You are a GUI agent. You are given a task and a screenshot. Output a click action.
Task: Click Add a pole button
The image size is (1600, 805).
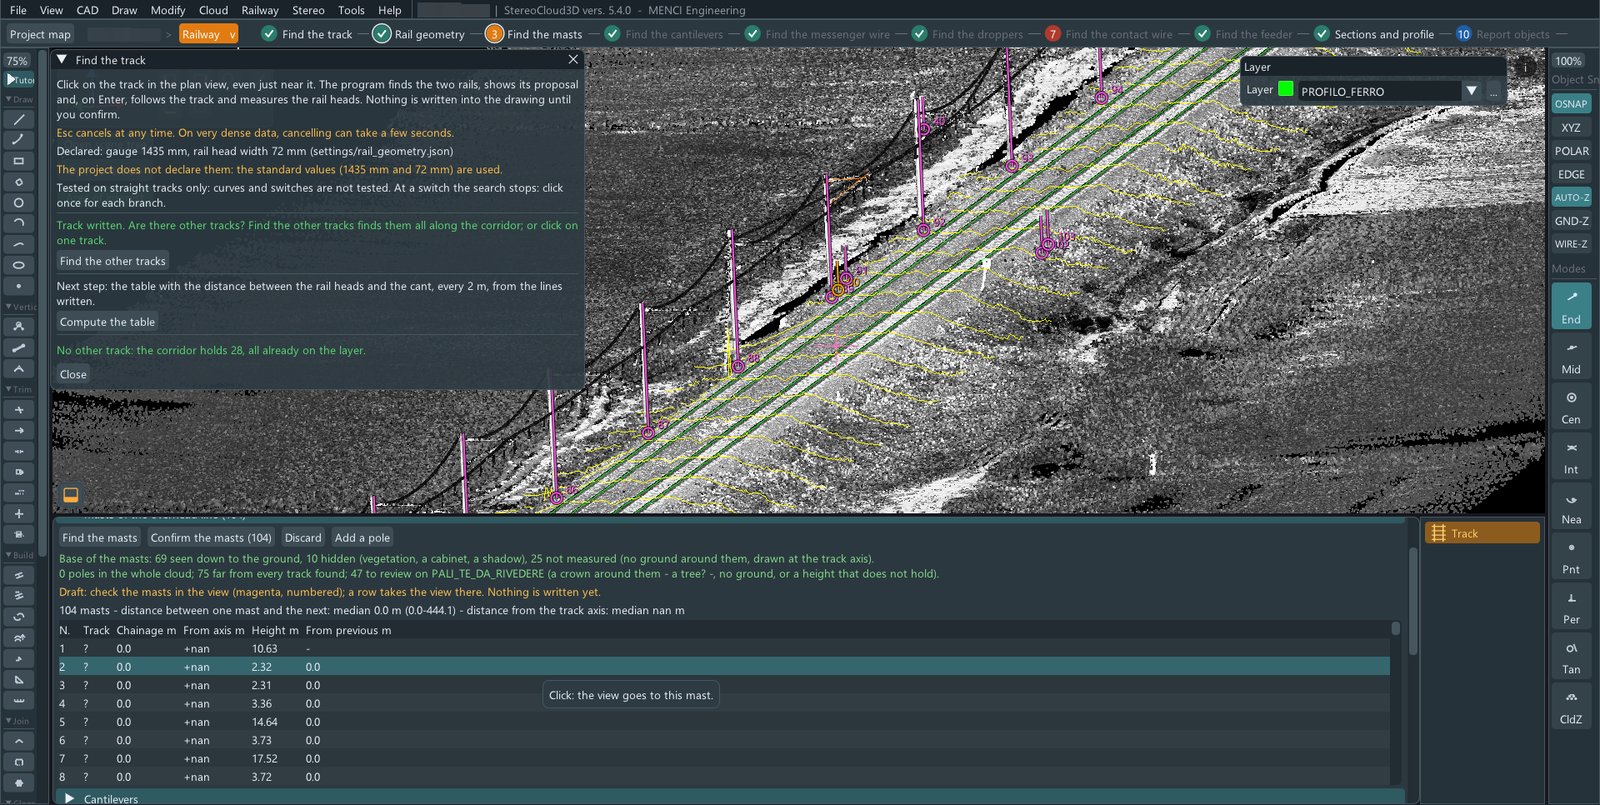click(362, 538)
